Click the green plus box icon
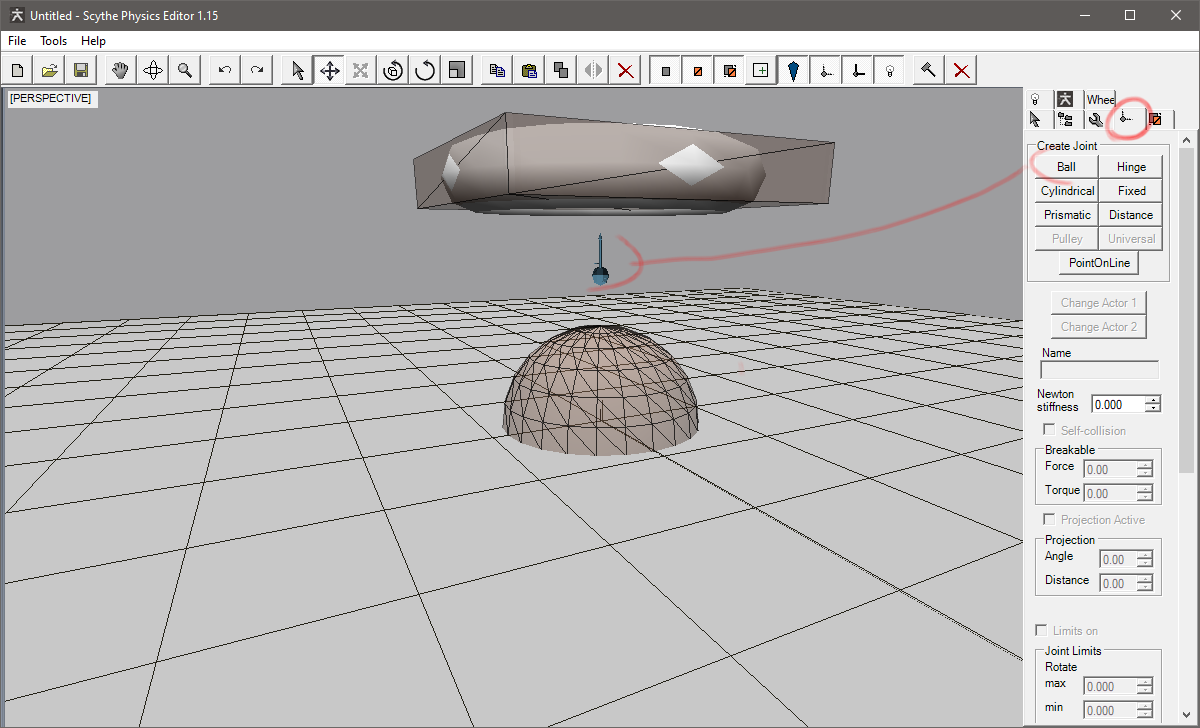Viewport: 1200px width, 728px height. pyautogui.click(x=761, y=70)
